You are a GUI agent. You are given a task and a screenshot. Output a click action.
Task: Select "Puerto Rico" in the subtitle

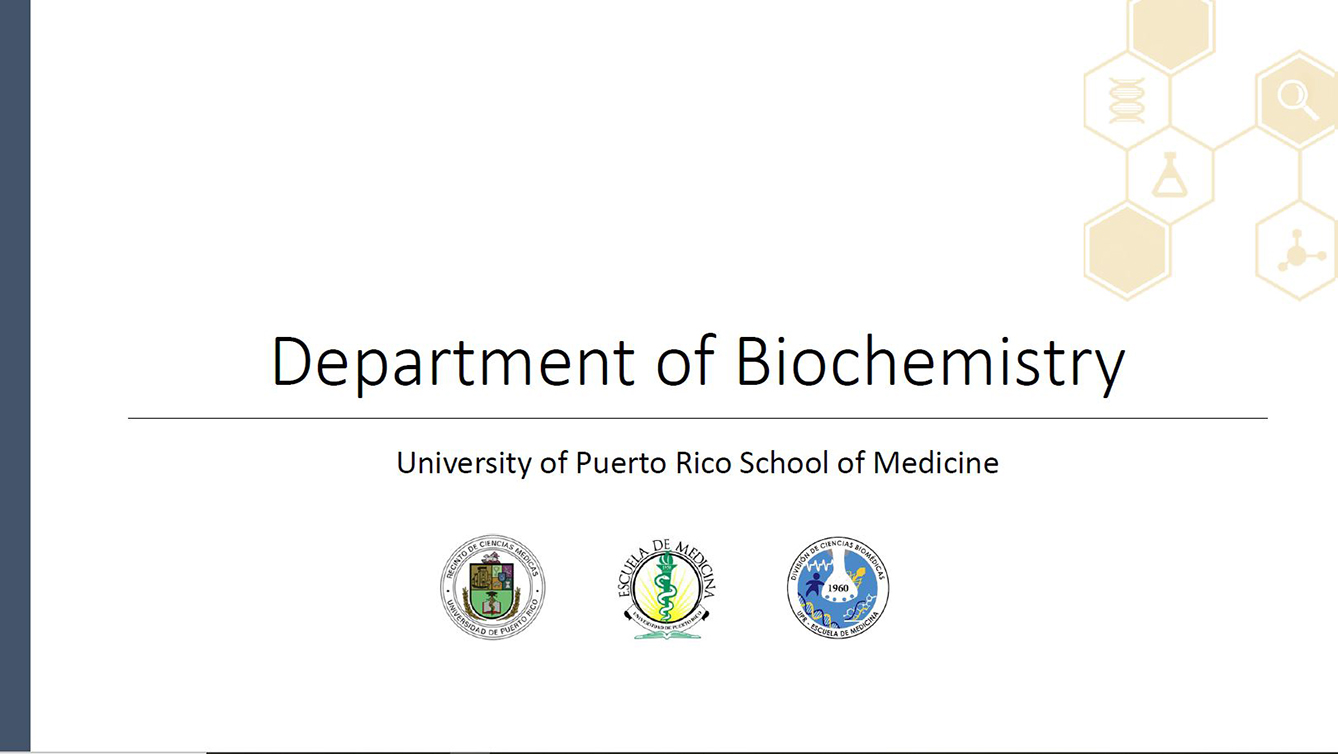pyautogui.click(x=654, y=463)
